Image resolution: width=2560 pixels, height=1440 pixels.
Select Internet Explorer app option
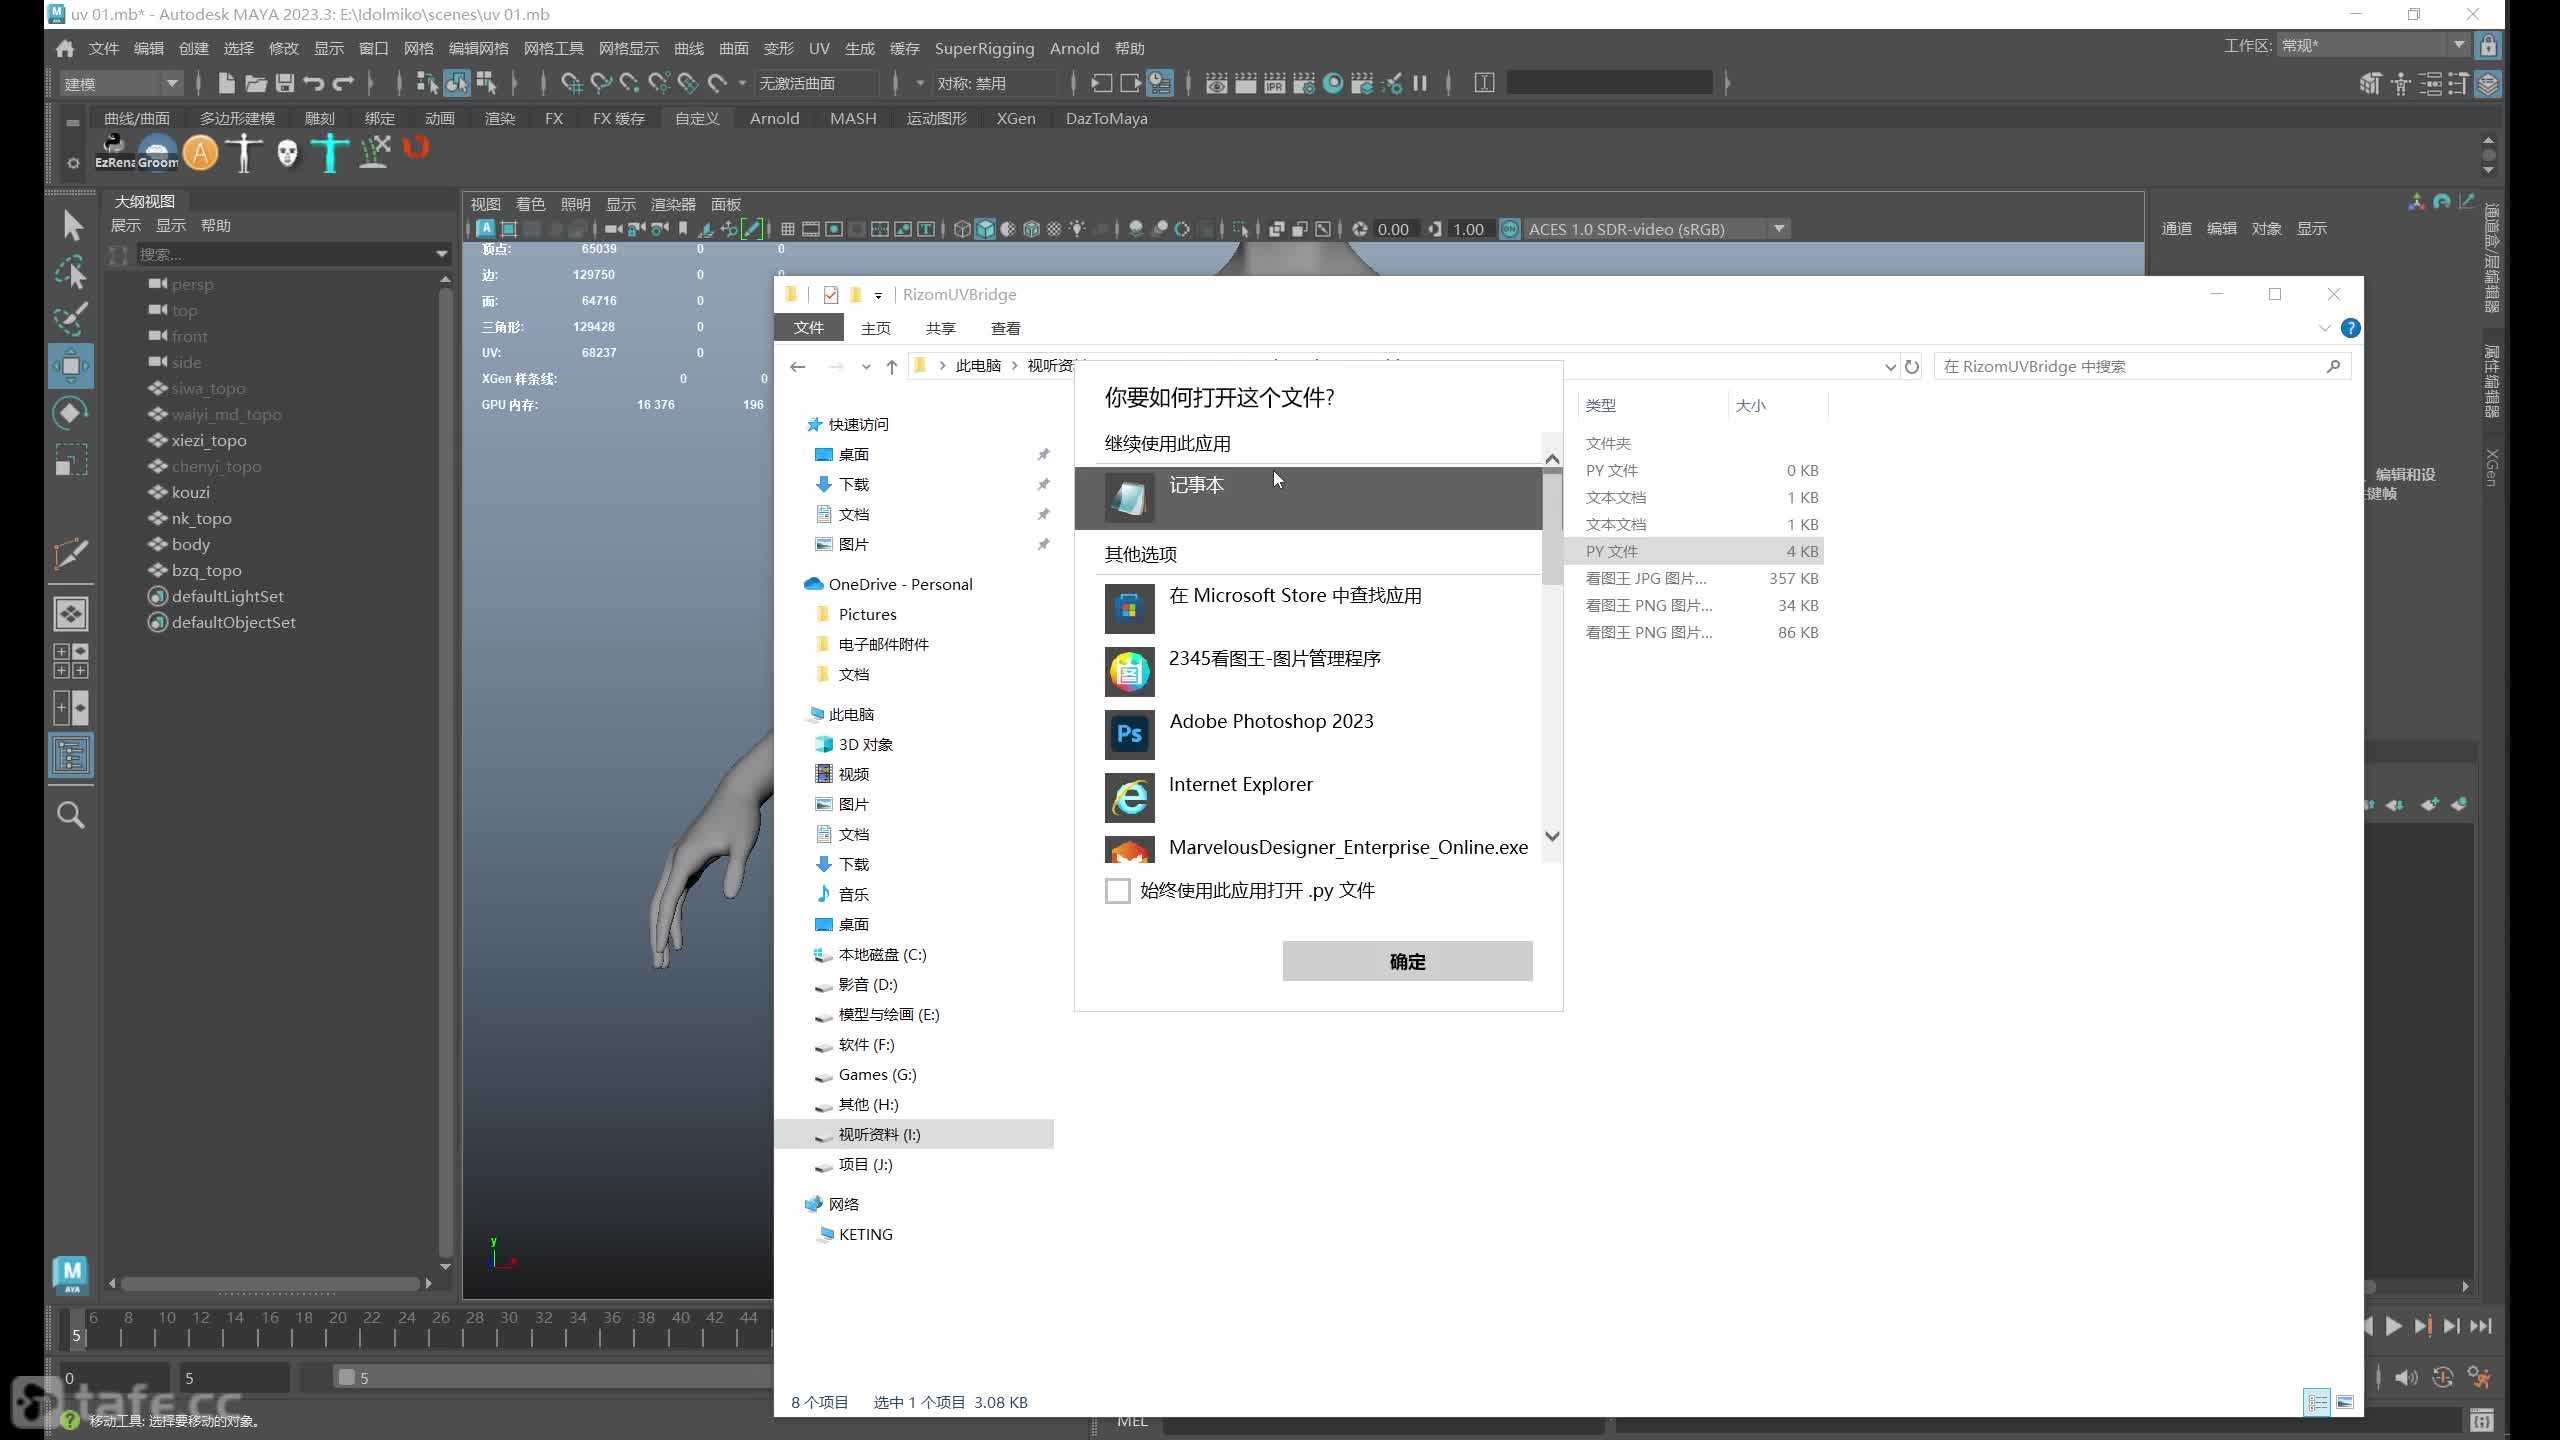(x=1308, y=797)
